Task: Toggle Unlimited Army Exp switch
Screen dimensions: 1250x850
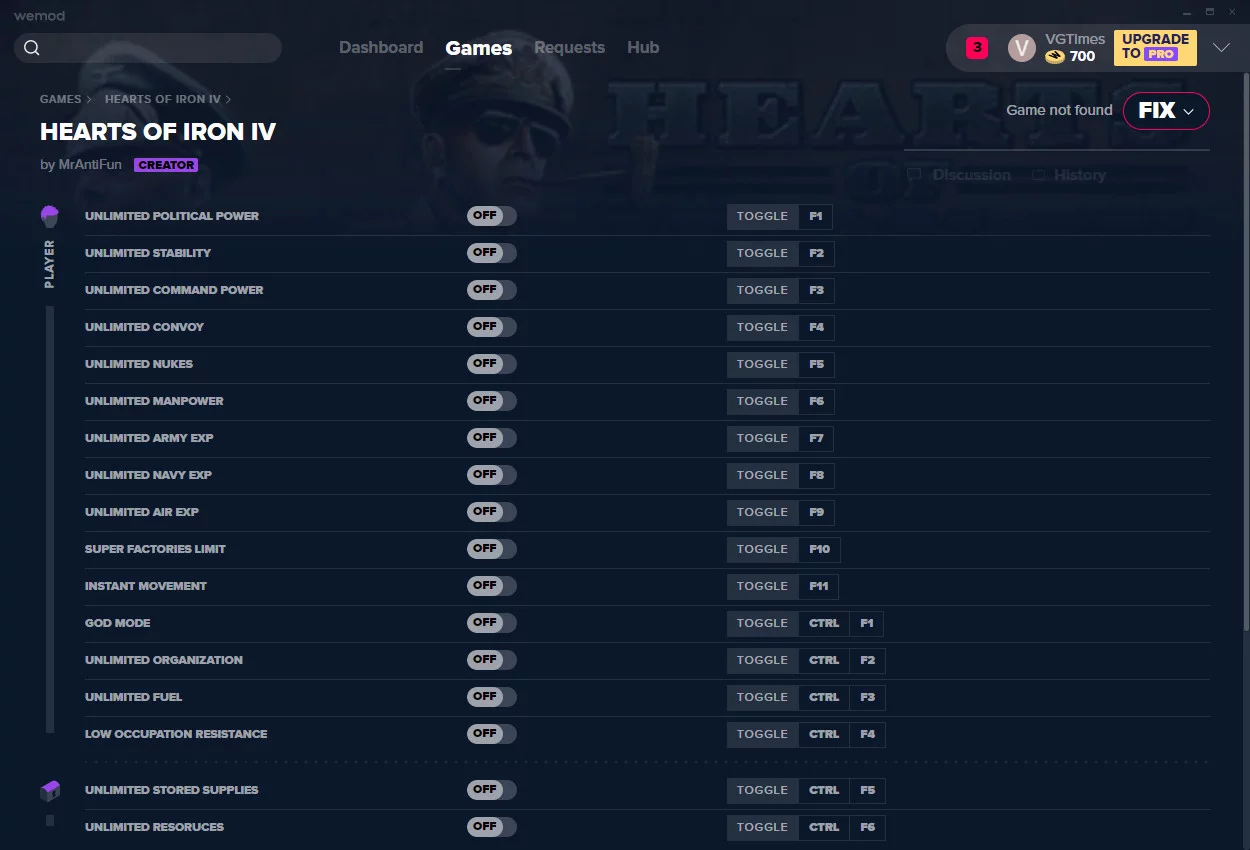Action: pos(492,438)
